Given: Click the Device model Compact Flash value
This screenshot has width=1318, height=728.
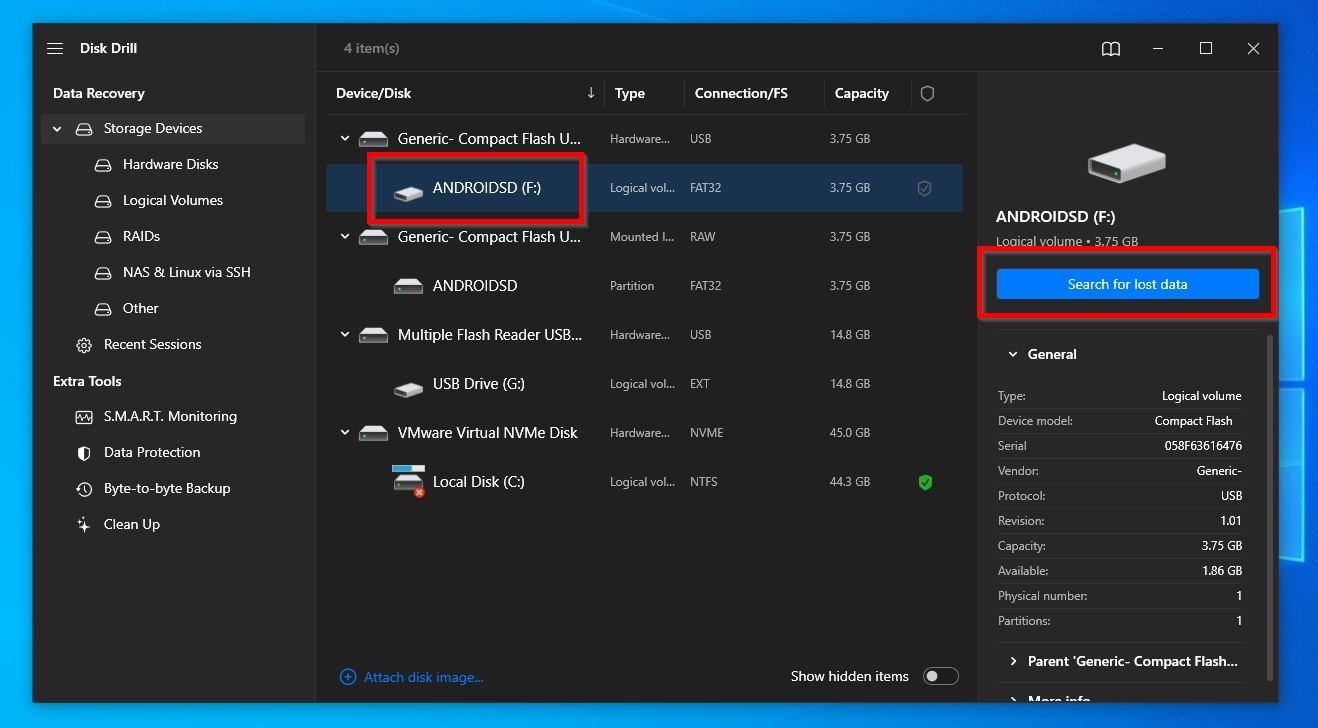Looking at the screenshot, I should coord(1193,421).
